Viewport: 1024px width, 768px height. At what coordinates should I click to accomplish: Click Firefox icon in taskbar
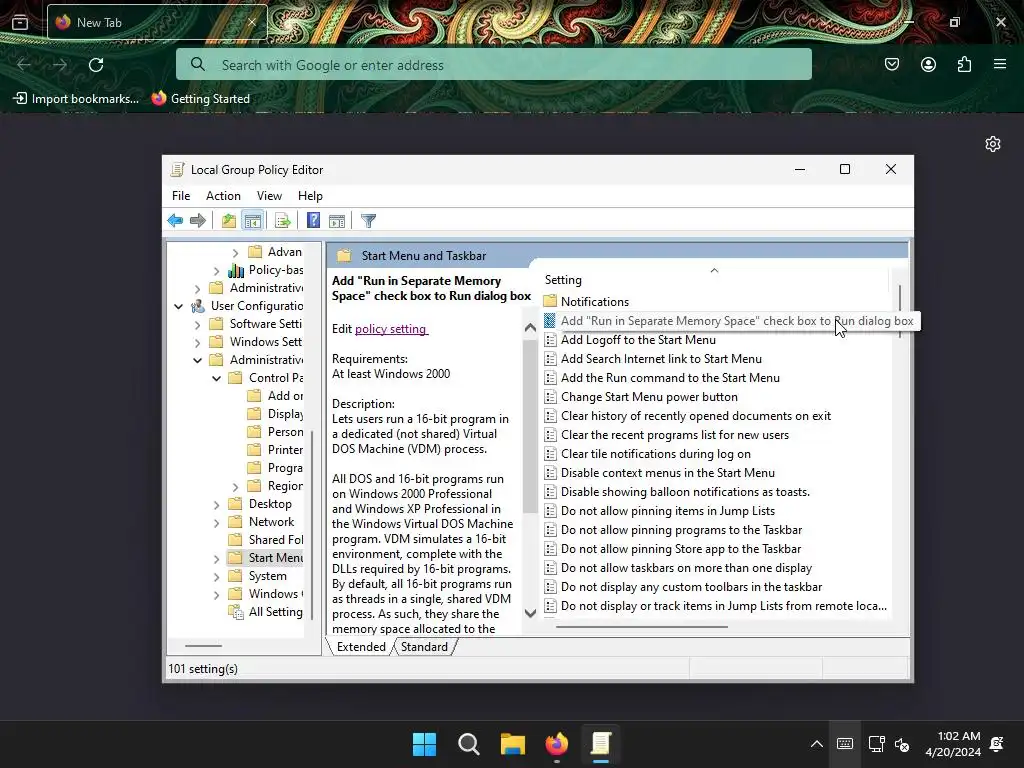(556, 744)
